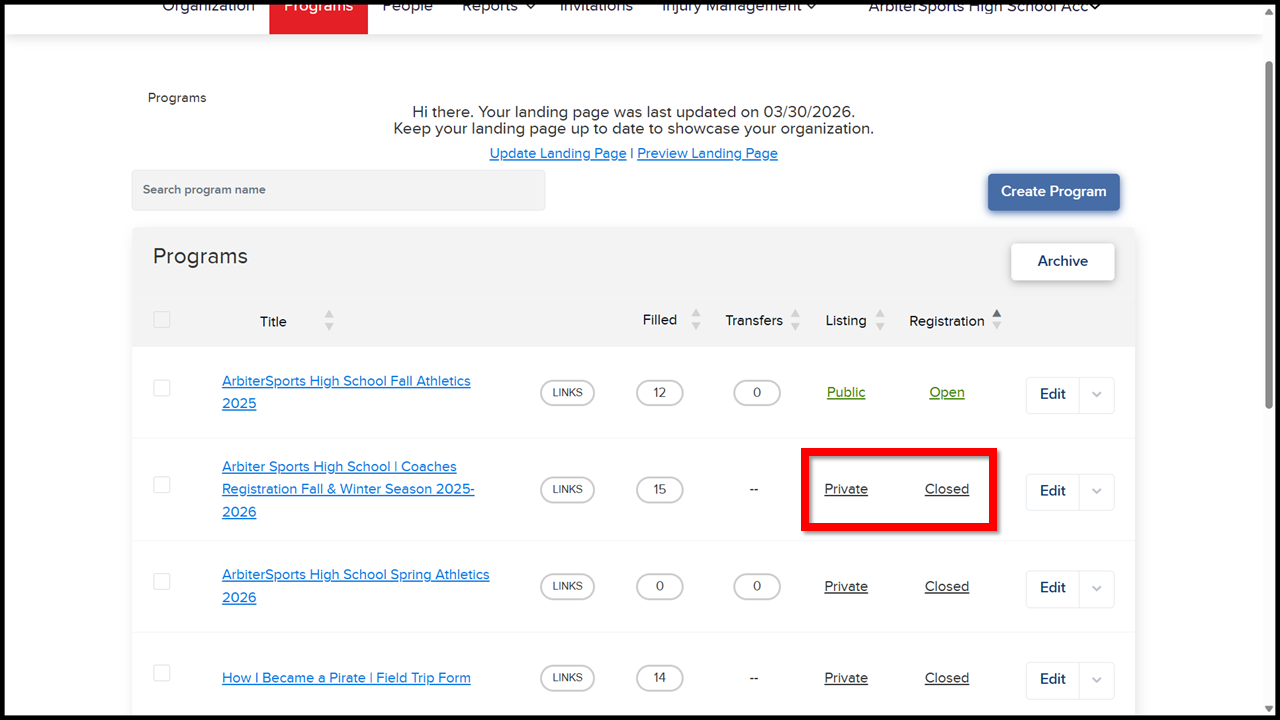Sort programs by the Title column arrows
This screenshot has width=1280, height=720.
point(329,321)
